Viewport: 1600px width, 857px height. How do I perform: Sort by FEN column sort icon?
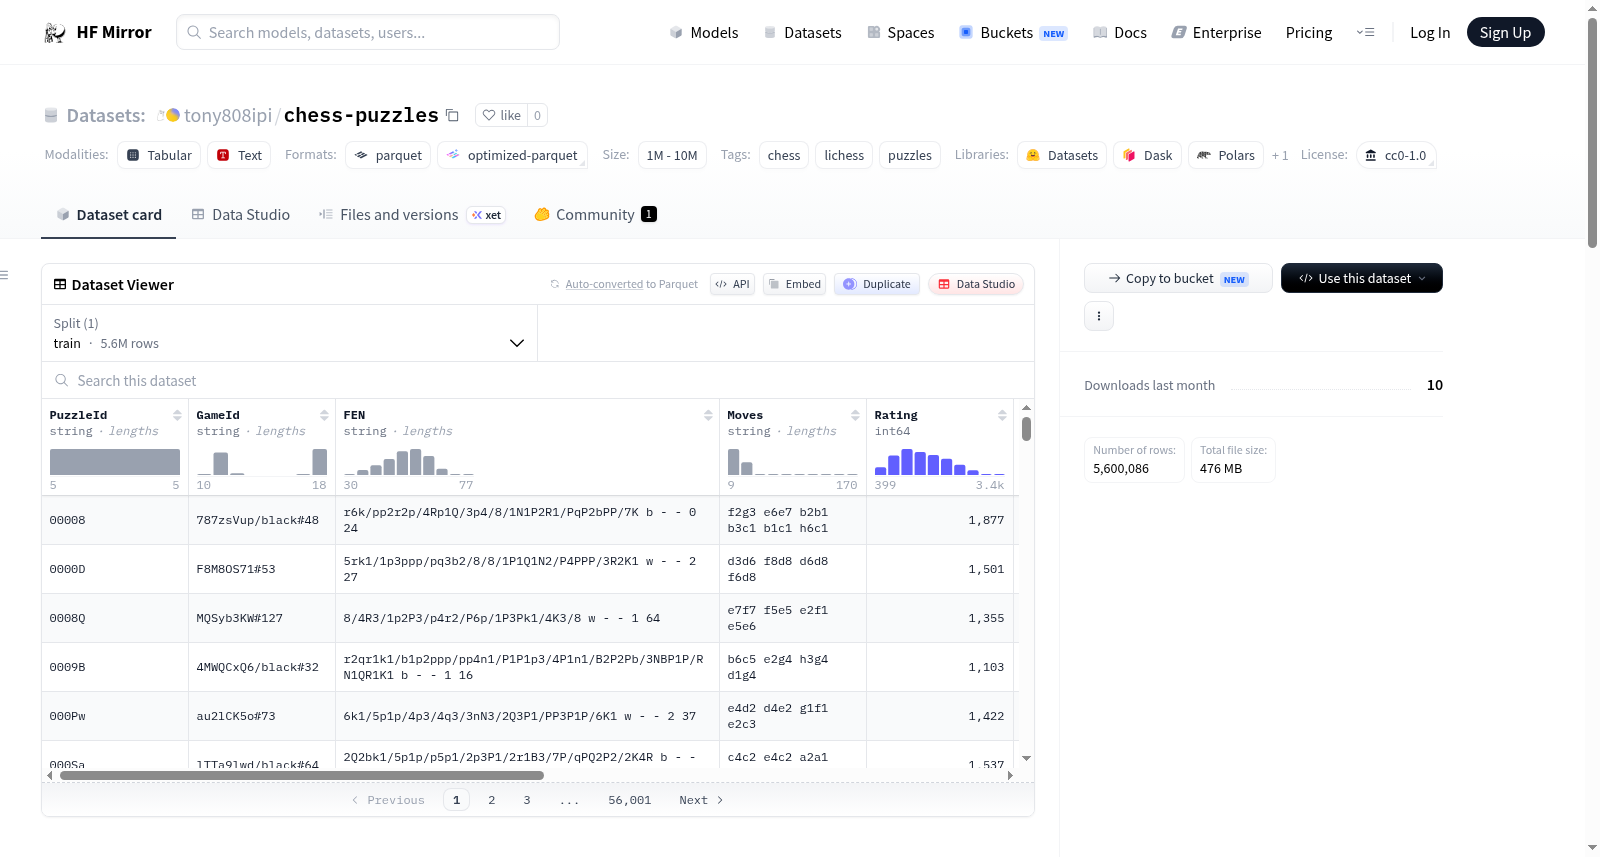click(x=708, y=415)
